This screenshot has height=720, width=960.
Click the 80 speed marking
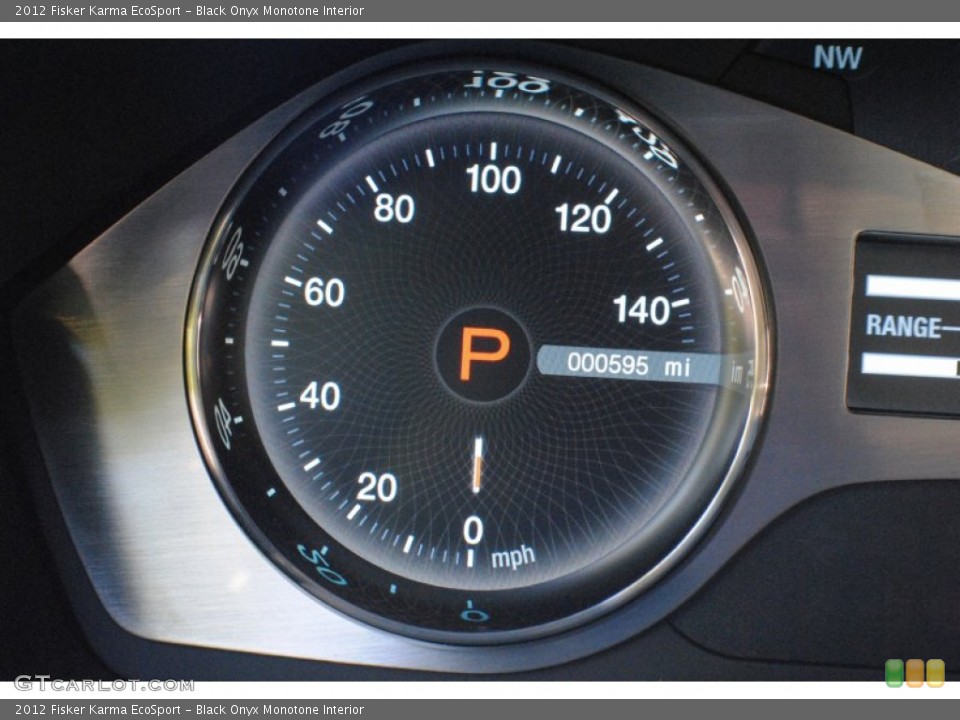tap(394, 208)
